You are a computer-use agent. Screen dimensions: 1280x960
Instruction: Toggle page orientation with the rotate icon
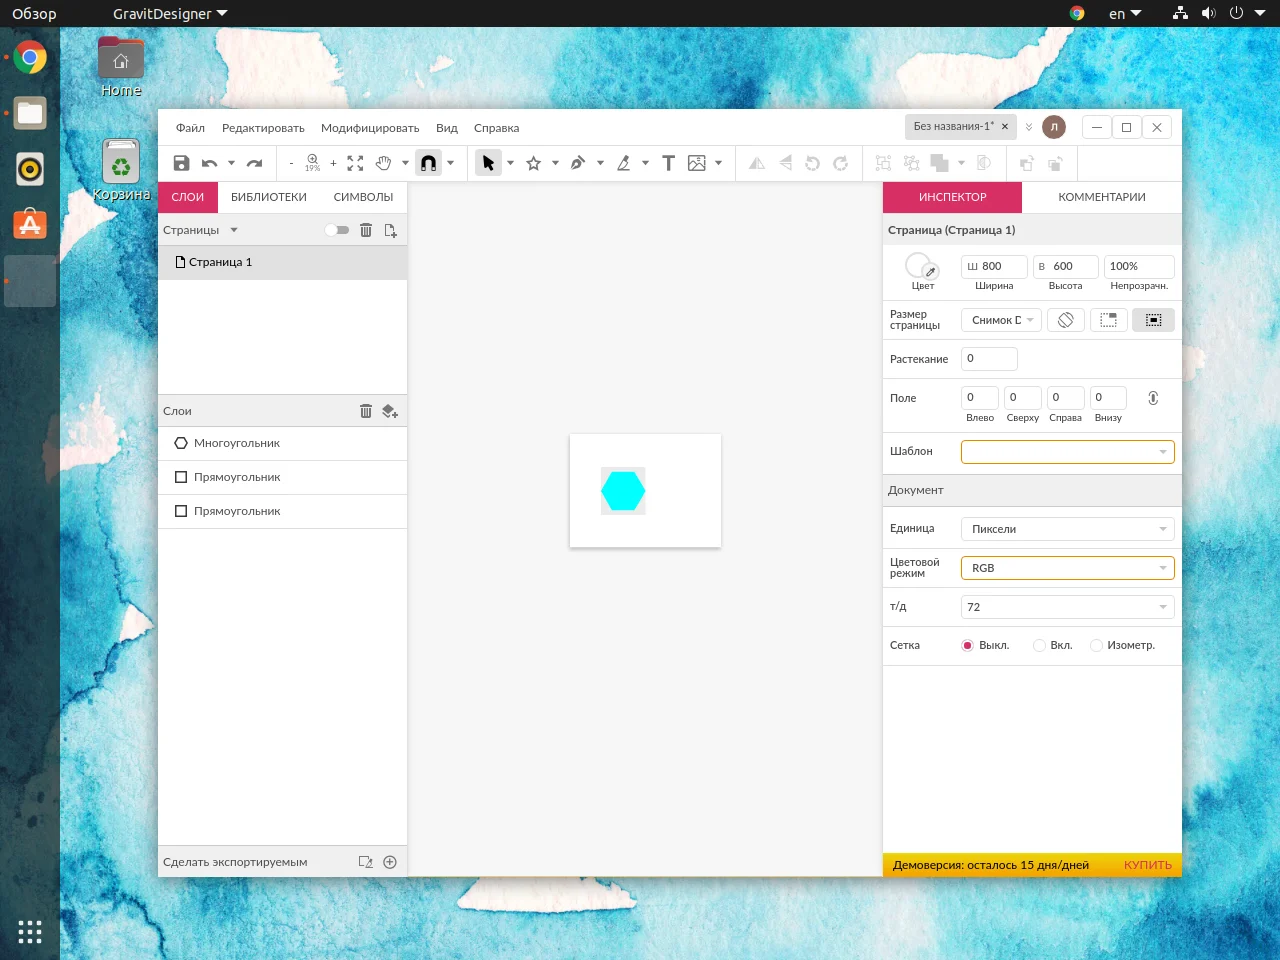[x=1066, y=320]
